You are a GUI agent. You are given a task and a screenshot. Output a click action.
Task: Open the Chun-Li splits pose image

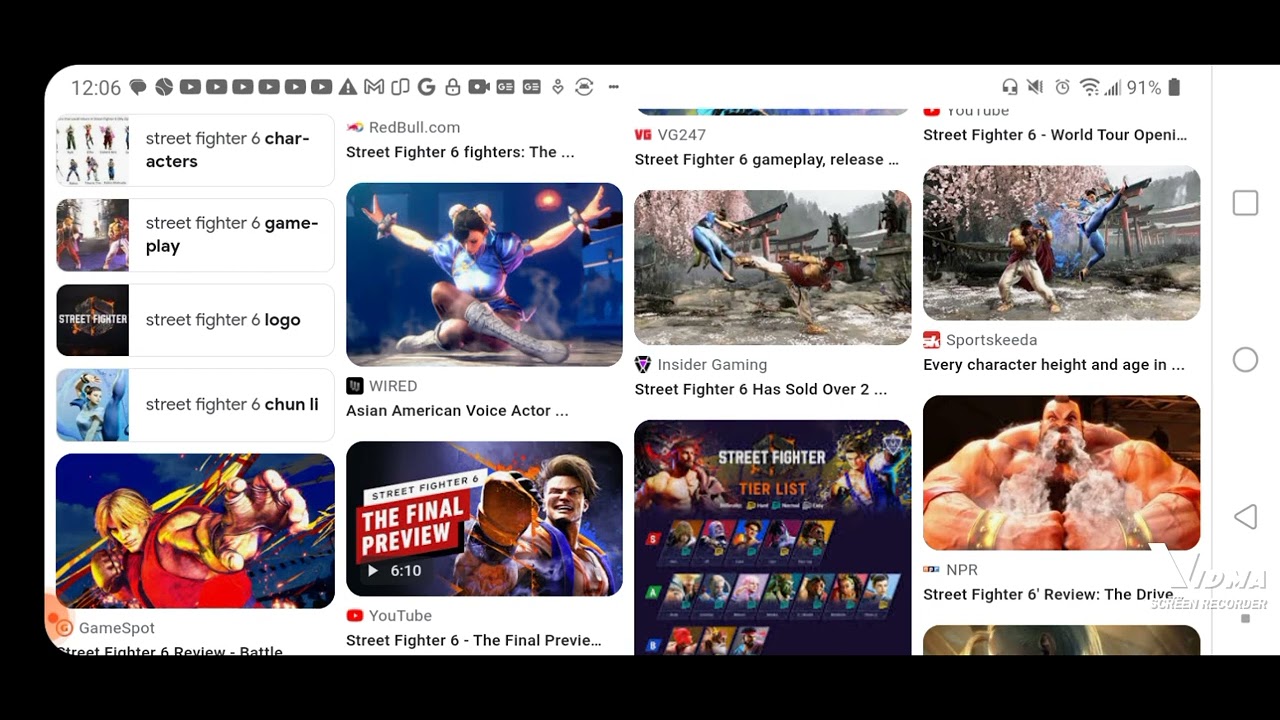pyautogui.click(x=484, y=274)
